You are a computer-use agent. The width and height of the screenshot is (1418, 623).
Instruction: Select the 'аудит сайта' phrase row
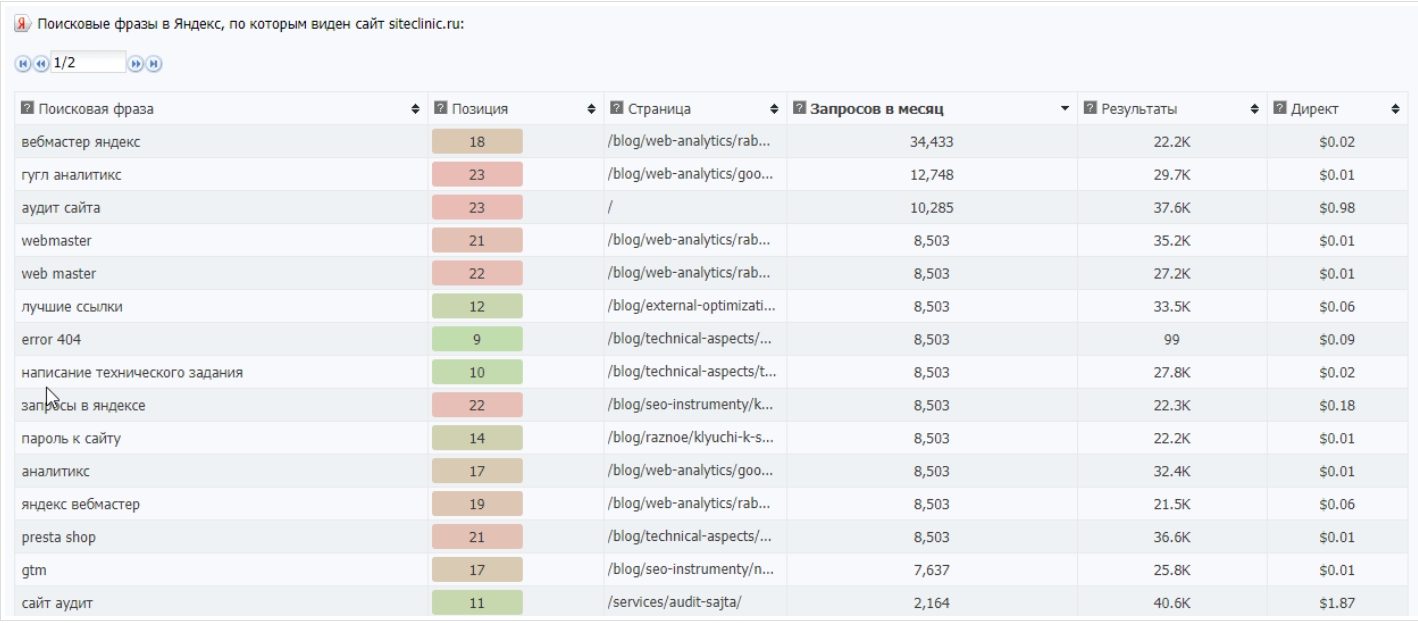(x=61, y=208)
